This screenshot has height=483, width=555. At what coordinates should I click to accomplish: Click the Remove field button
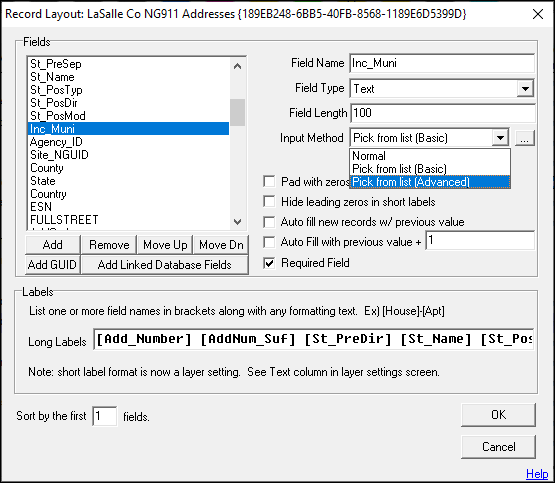tap(109, 245)
